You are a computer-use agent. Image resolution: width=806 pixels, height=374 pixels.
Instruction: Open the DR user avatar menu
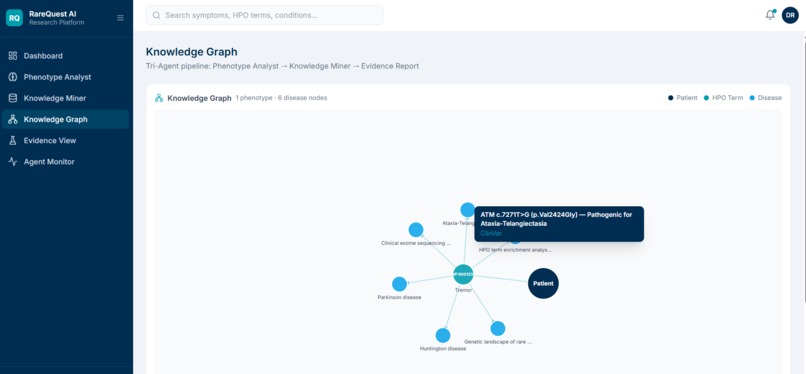(790, 15)
